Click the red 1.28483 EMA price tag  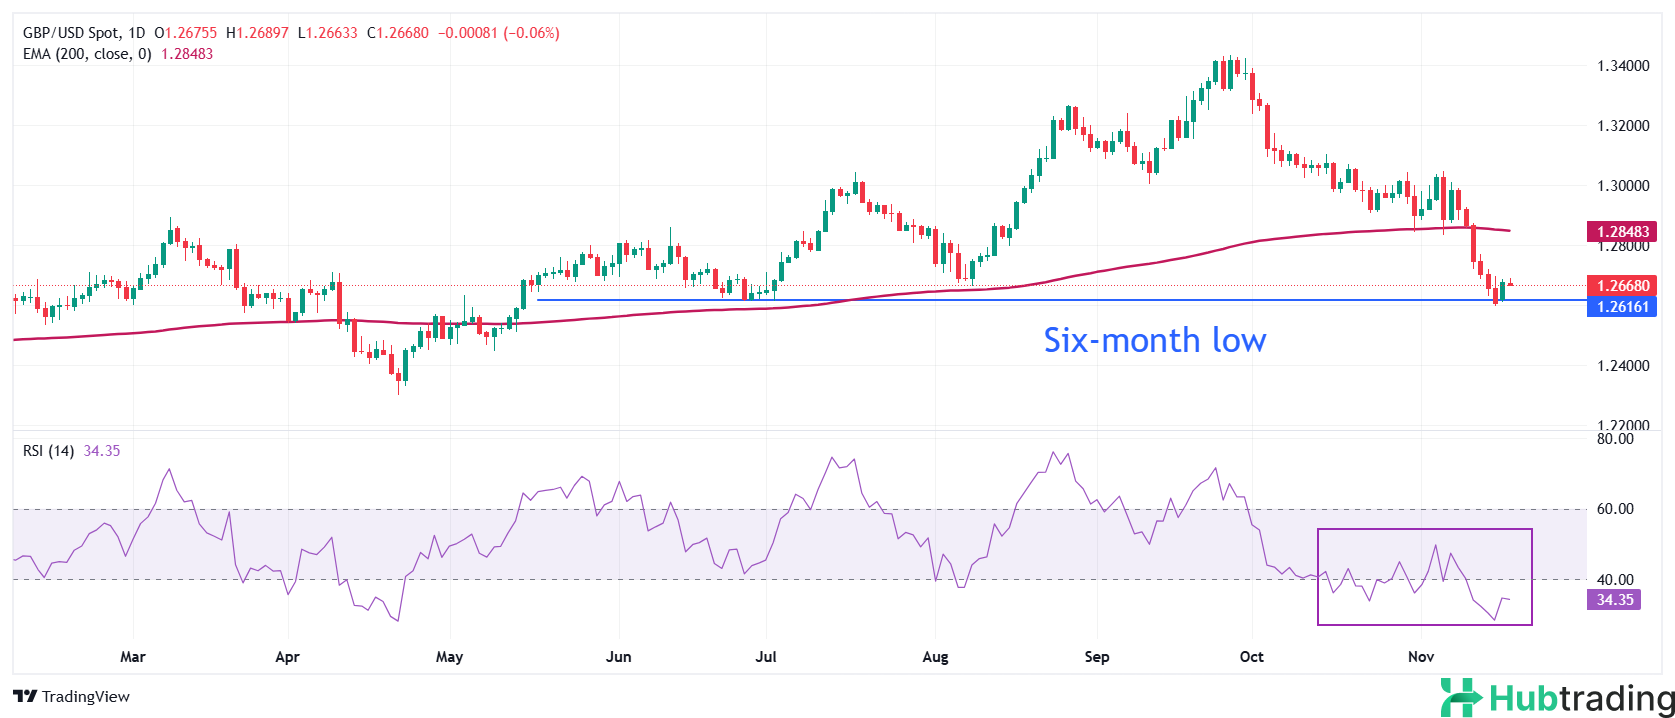(1622, 232)
